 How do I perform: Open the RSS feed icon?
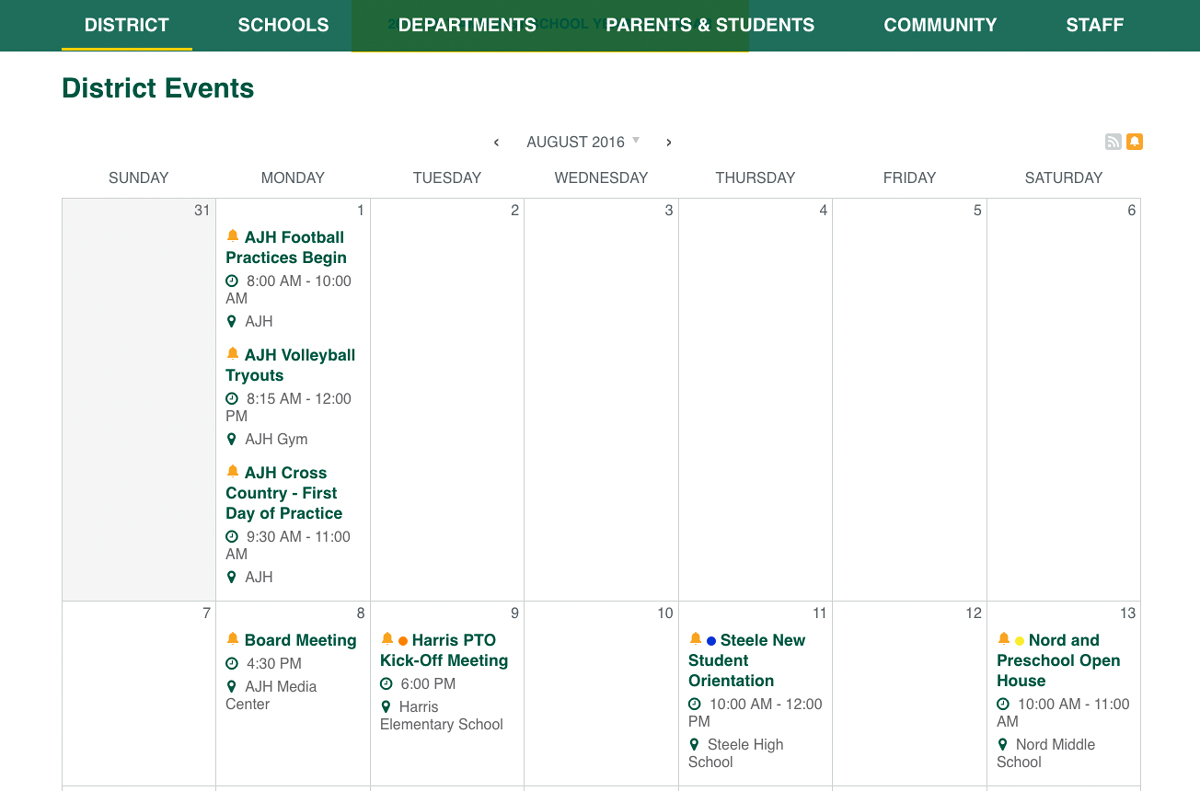pyautogui.click(x=1113, y=141)
